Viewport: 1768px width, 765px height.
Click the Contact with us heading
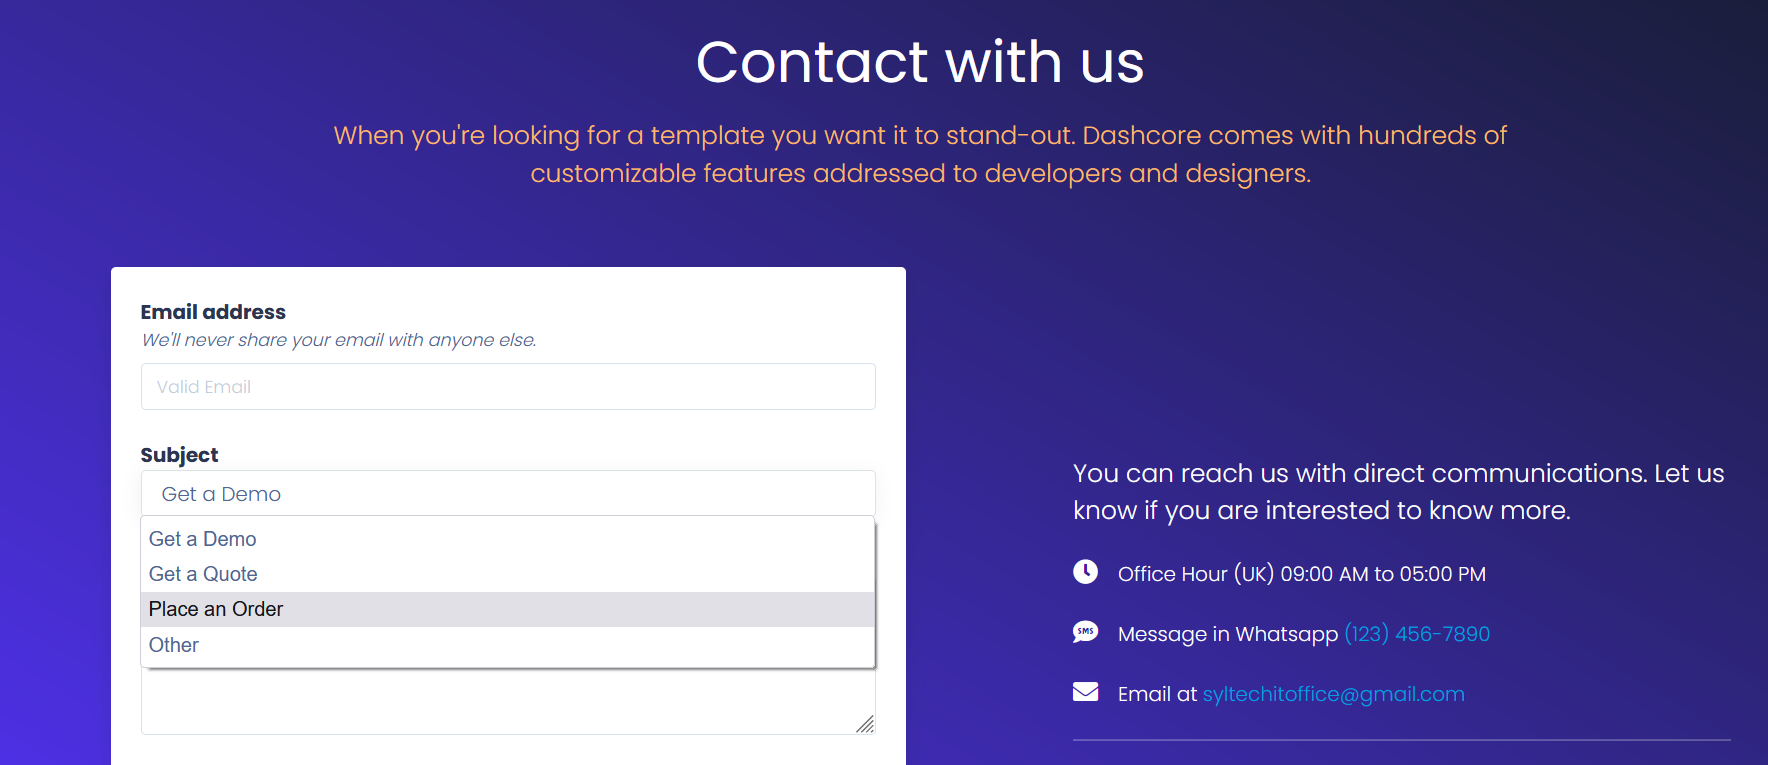tap(920, 62)
